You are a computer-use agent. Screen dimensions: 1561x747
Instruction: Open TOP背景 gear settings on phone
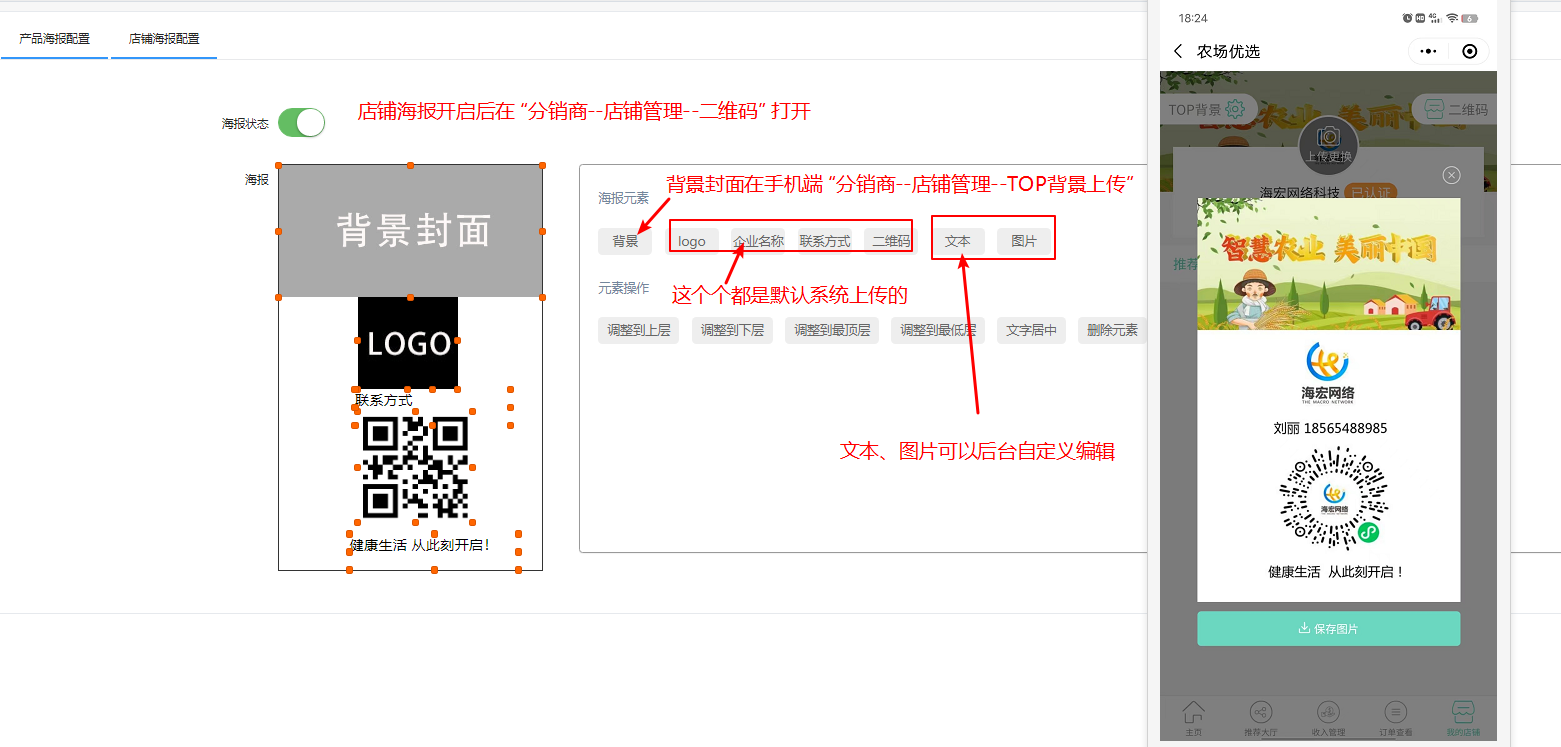[x=1236, y=109]
